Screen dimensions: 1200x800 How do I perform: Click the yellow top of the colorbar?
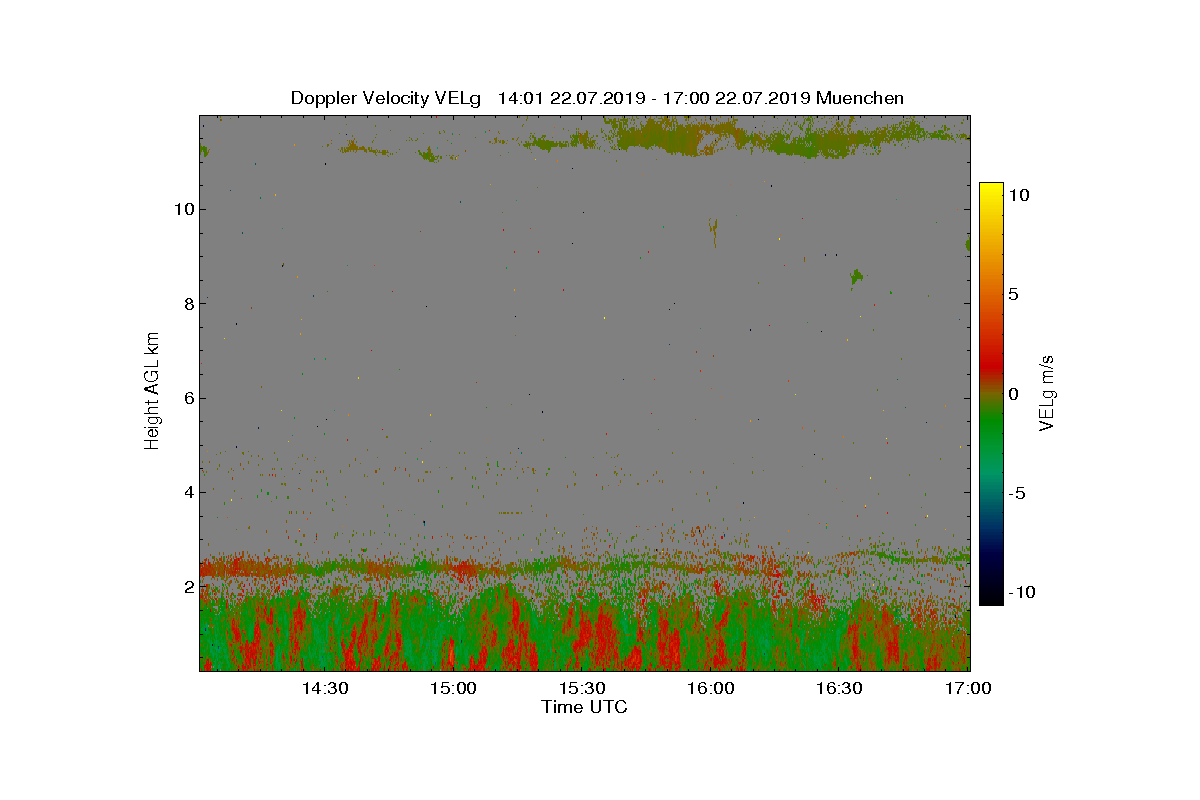(x=991, y=188)
